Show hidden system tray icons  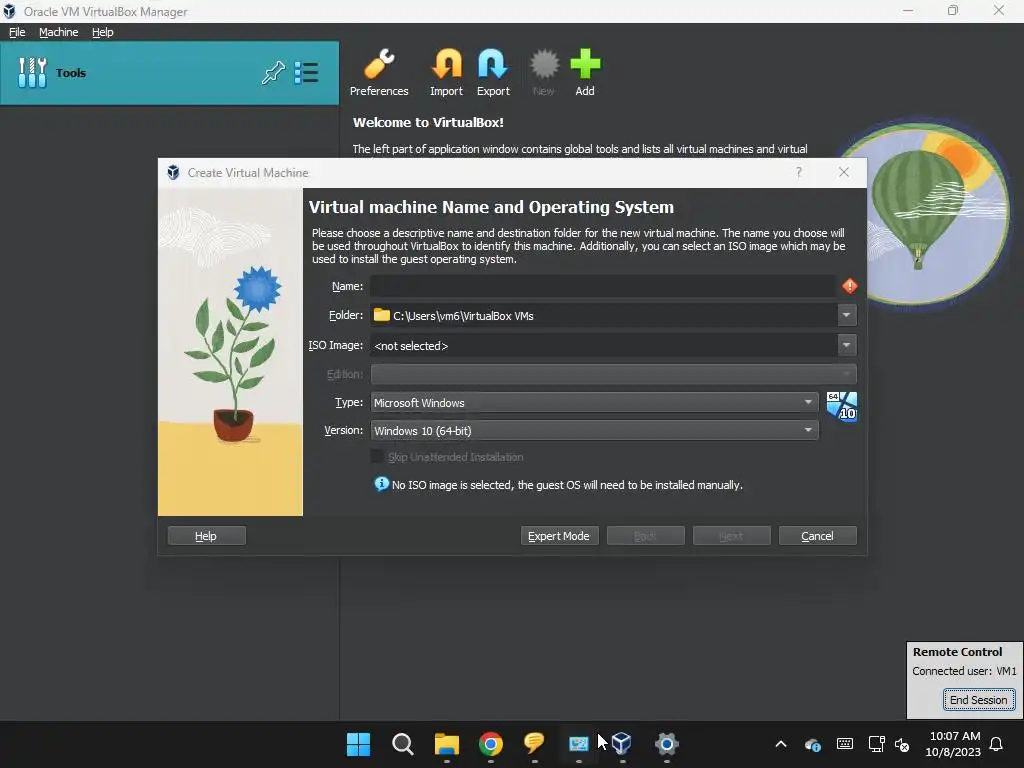[x=780, y=744]
